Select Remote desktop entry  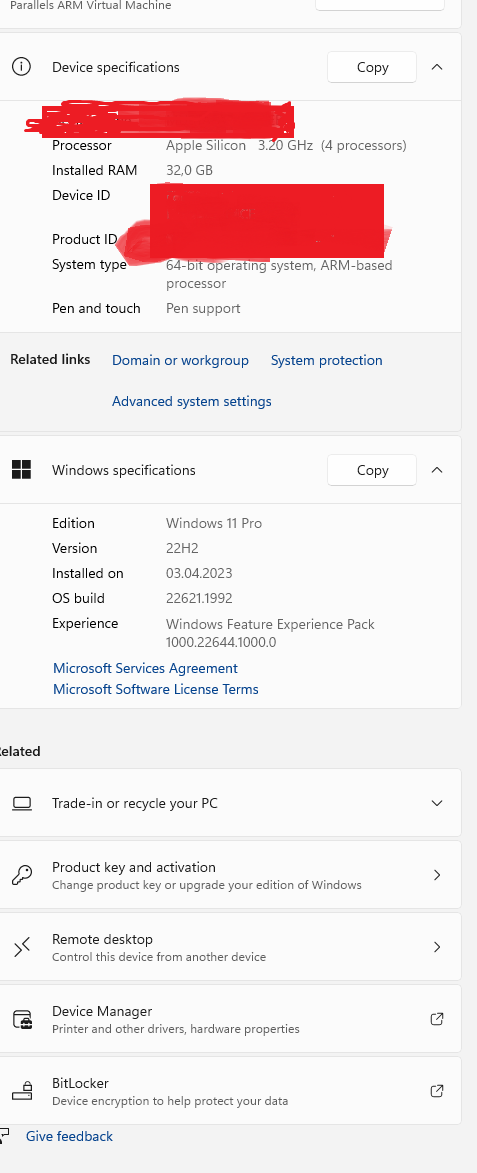pos(230,947)
